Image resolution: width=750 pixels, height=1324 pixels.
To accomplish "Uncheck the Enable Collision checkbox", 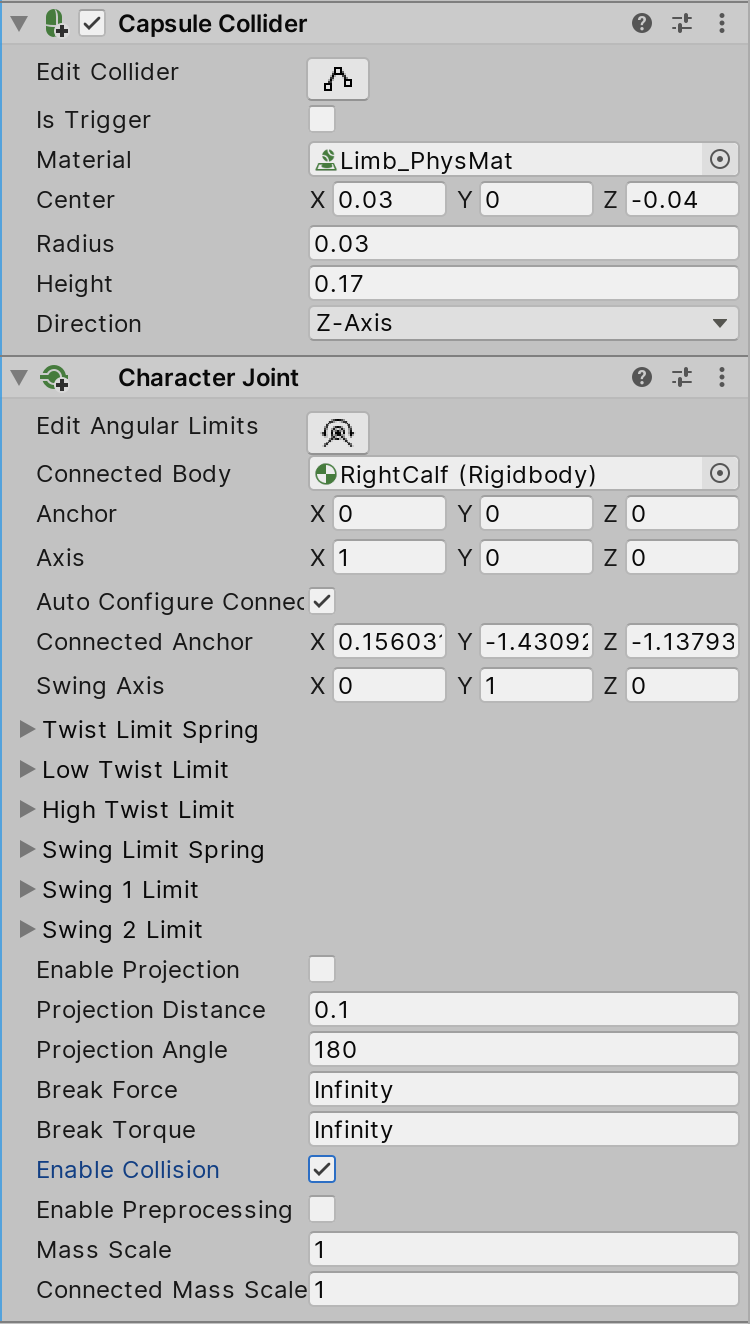I will pyautogui.click(x=322, y=1169).
